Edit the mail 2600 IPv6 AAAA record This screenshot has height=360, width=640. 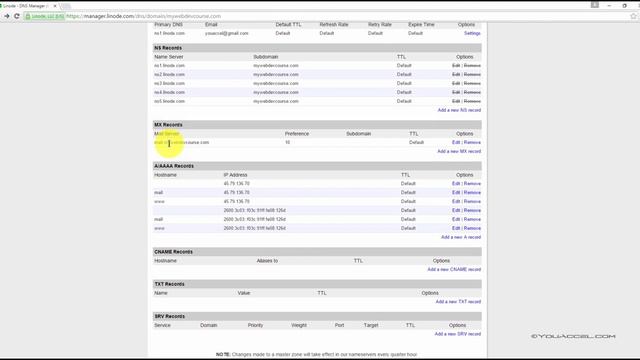tap(456, 220)
